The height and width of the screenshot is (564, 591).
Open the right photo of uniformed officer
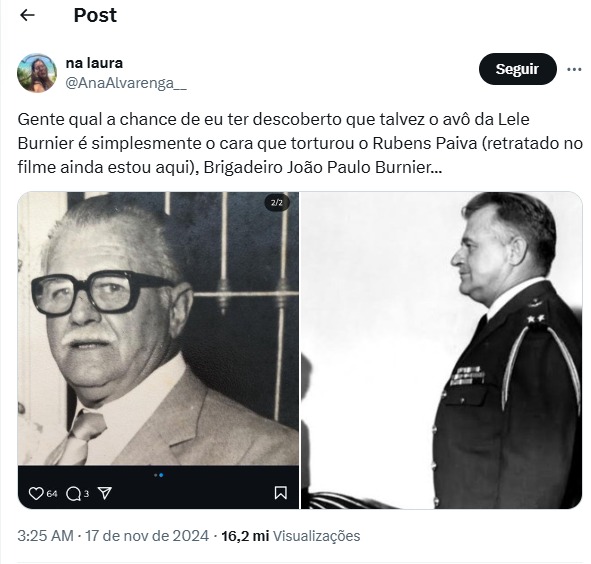(441, 350)
